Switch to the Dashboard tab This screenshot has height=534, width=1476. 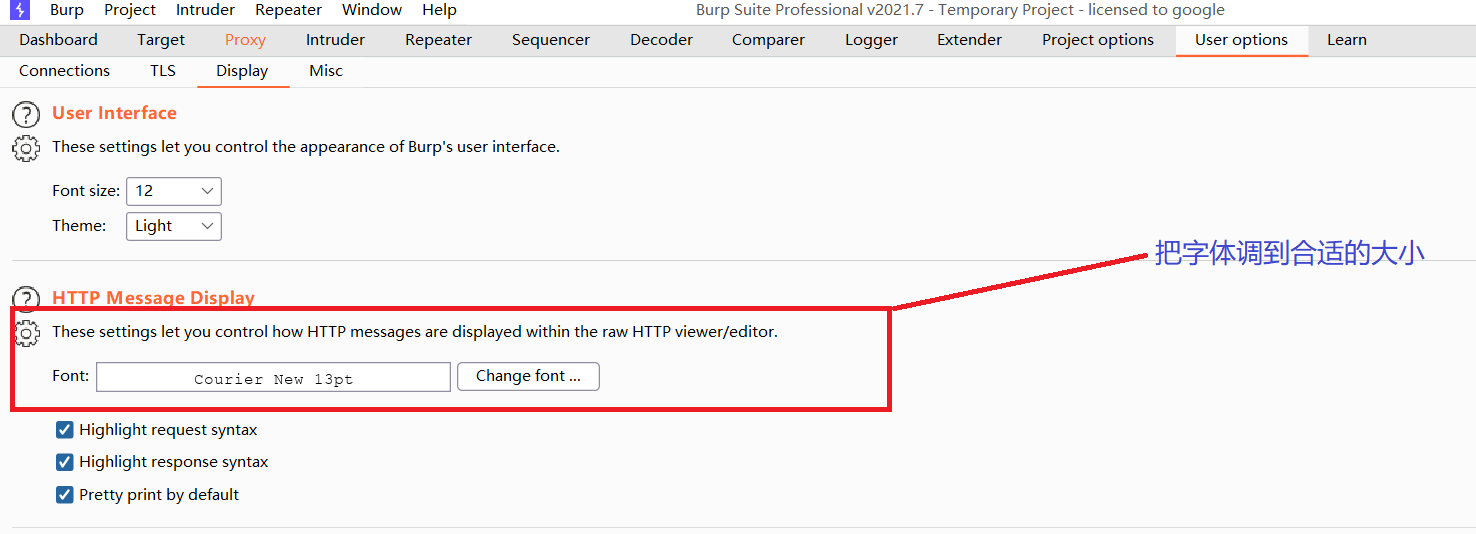coord(58,40)
